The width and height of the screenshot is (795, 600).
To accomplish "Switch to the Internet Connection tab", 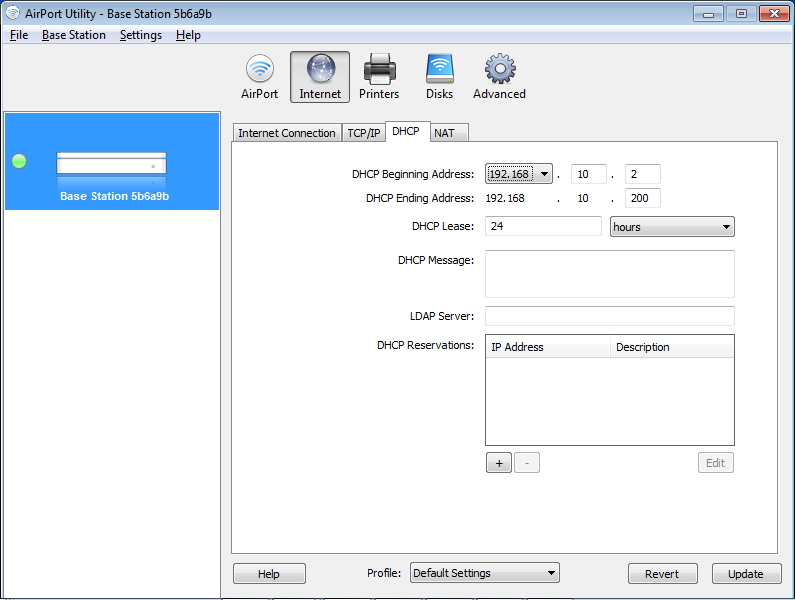I will point(286,133).
